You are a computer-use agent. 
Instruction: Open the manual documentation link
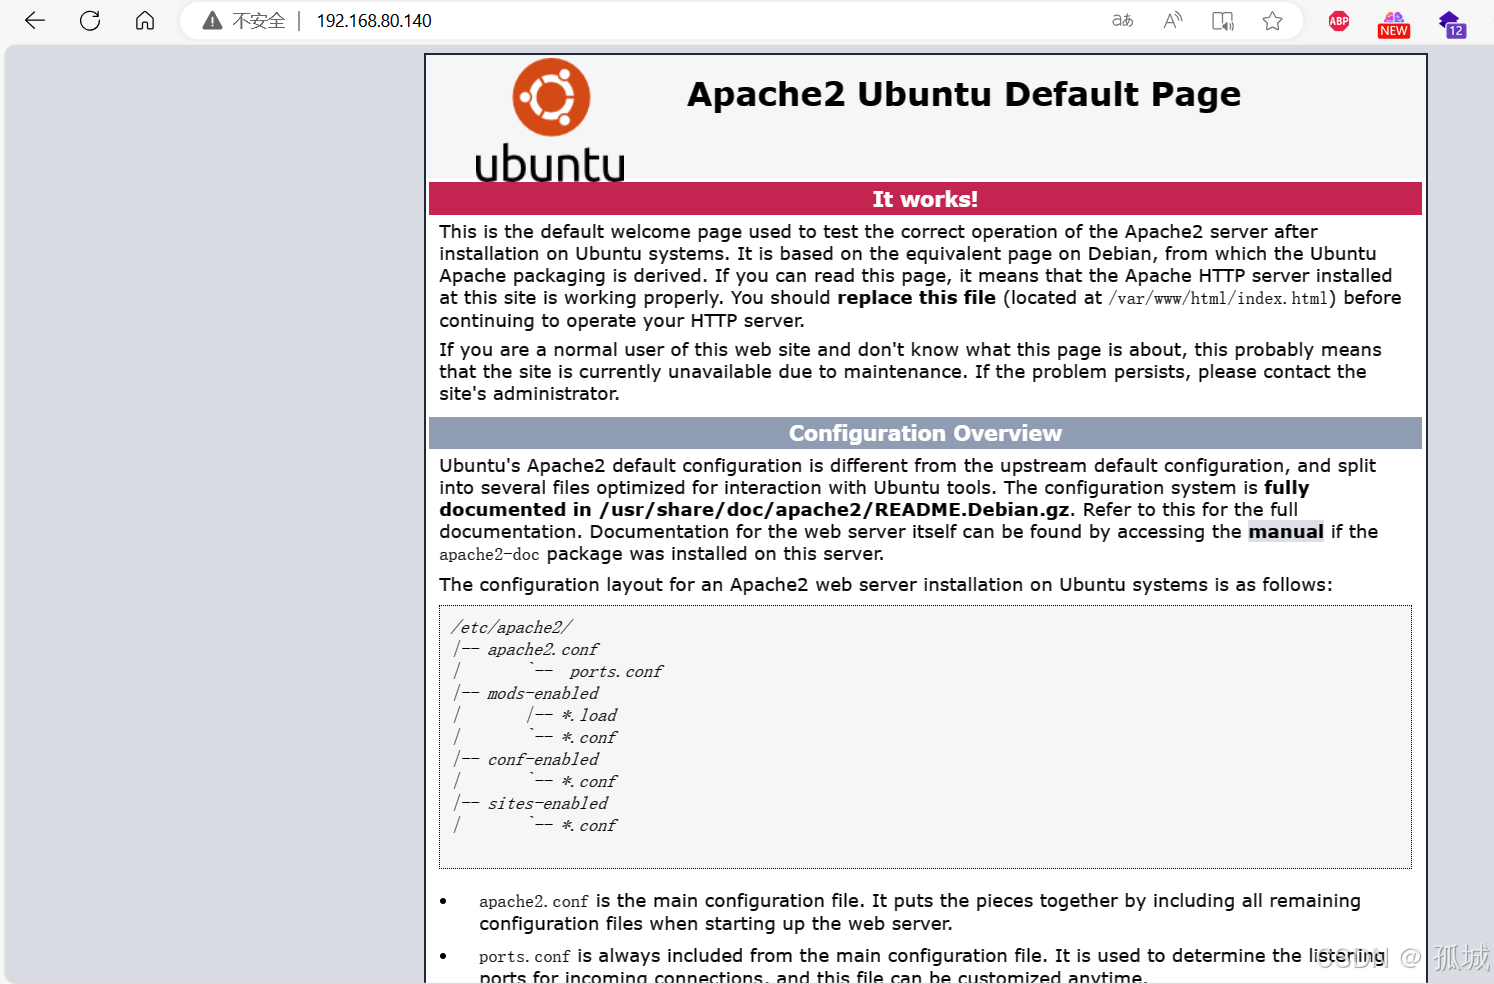[1285, 532]
